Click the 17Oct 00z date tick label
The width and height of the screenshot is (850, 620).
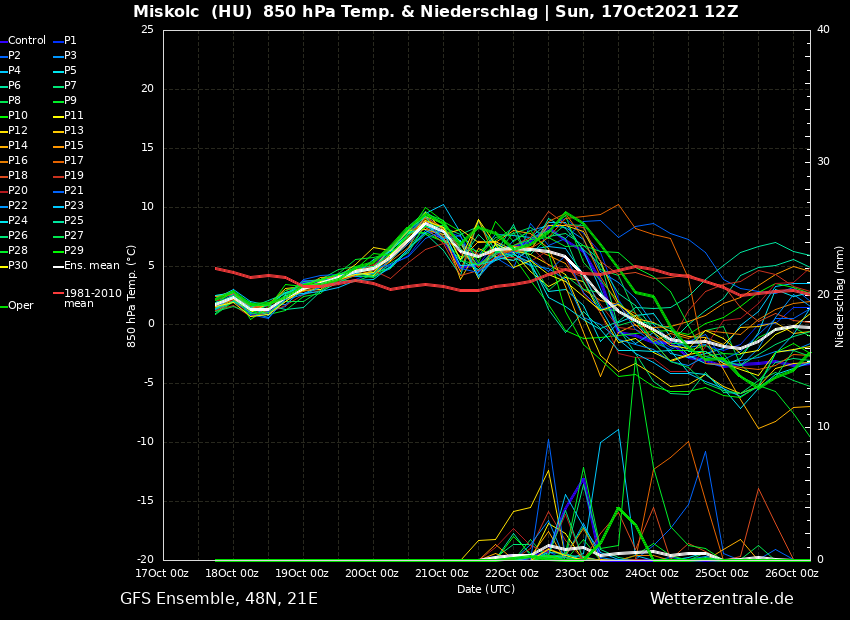click(x=163, y=573)
